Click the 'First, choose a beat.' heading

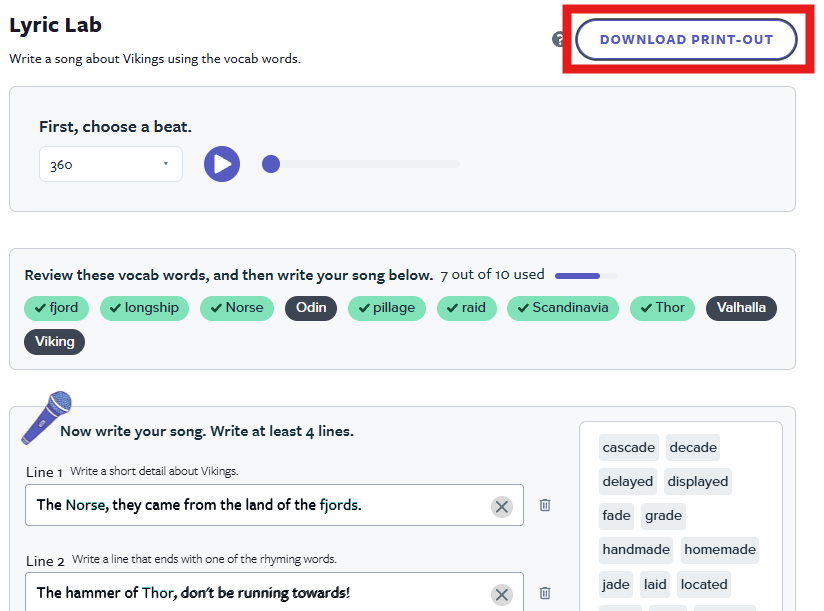[x=115, y=127]
